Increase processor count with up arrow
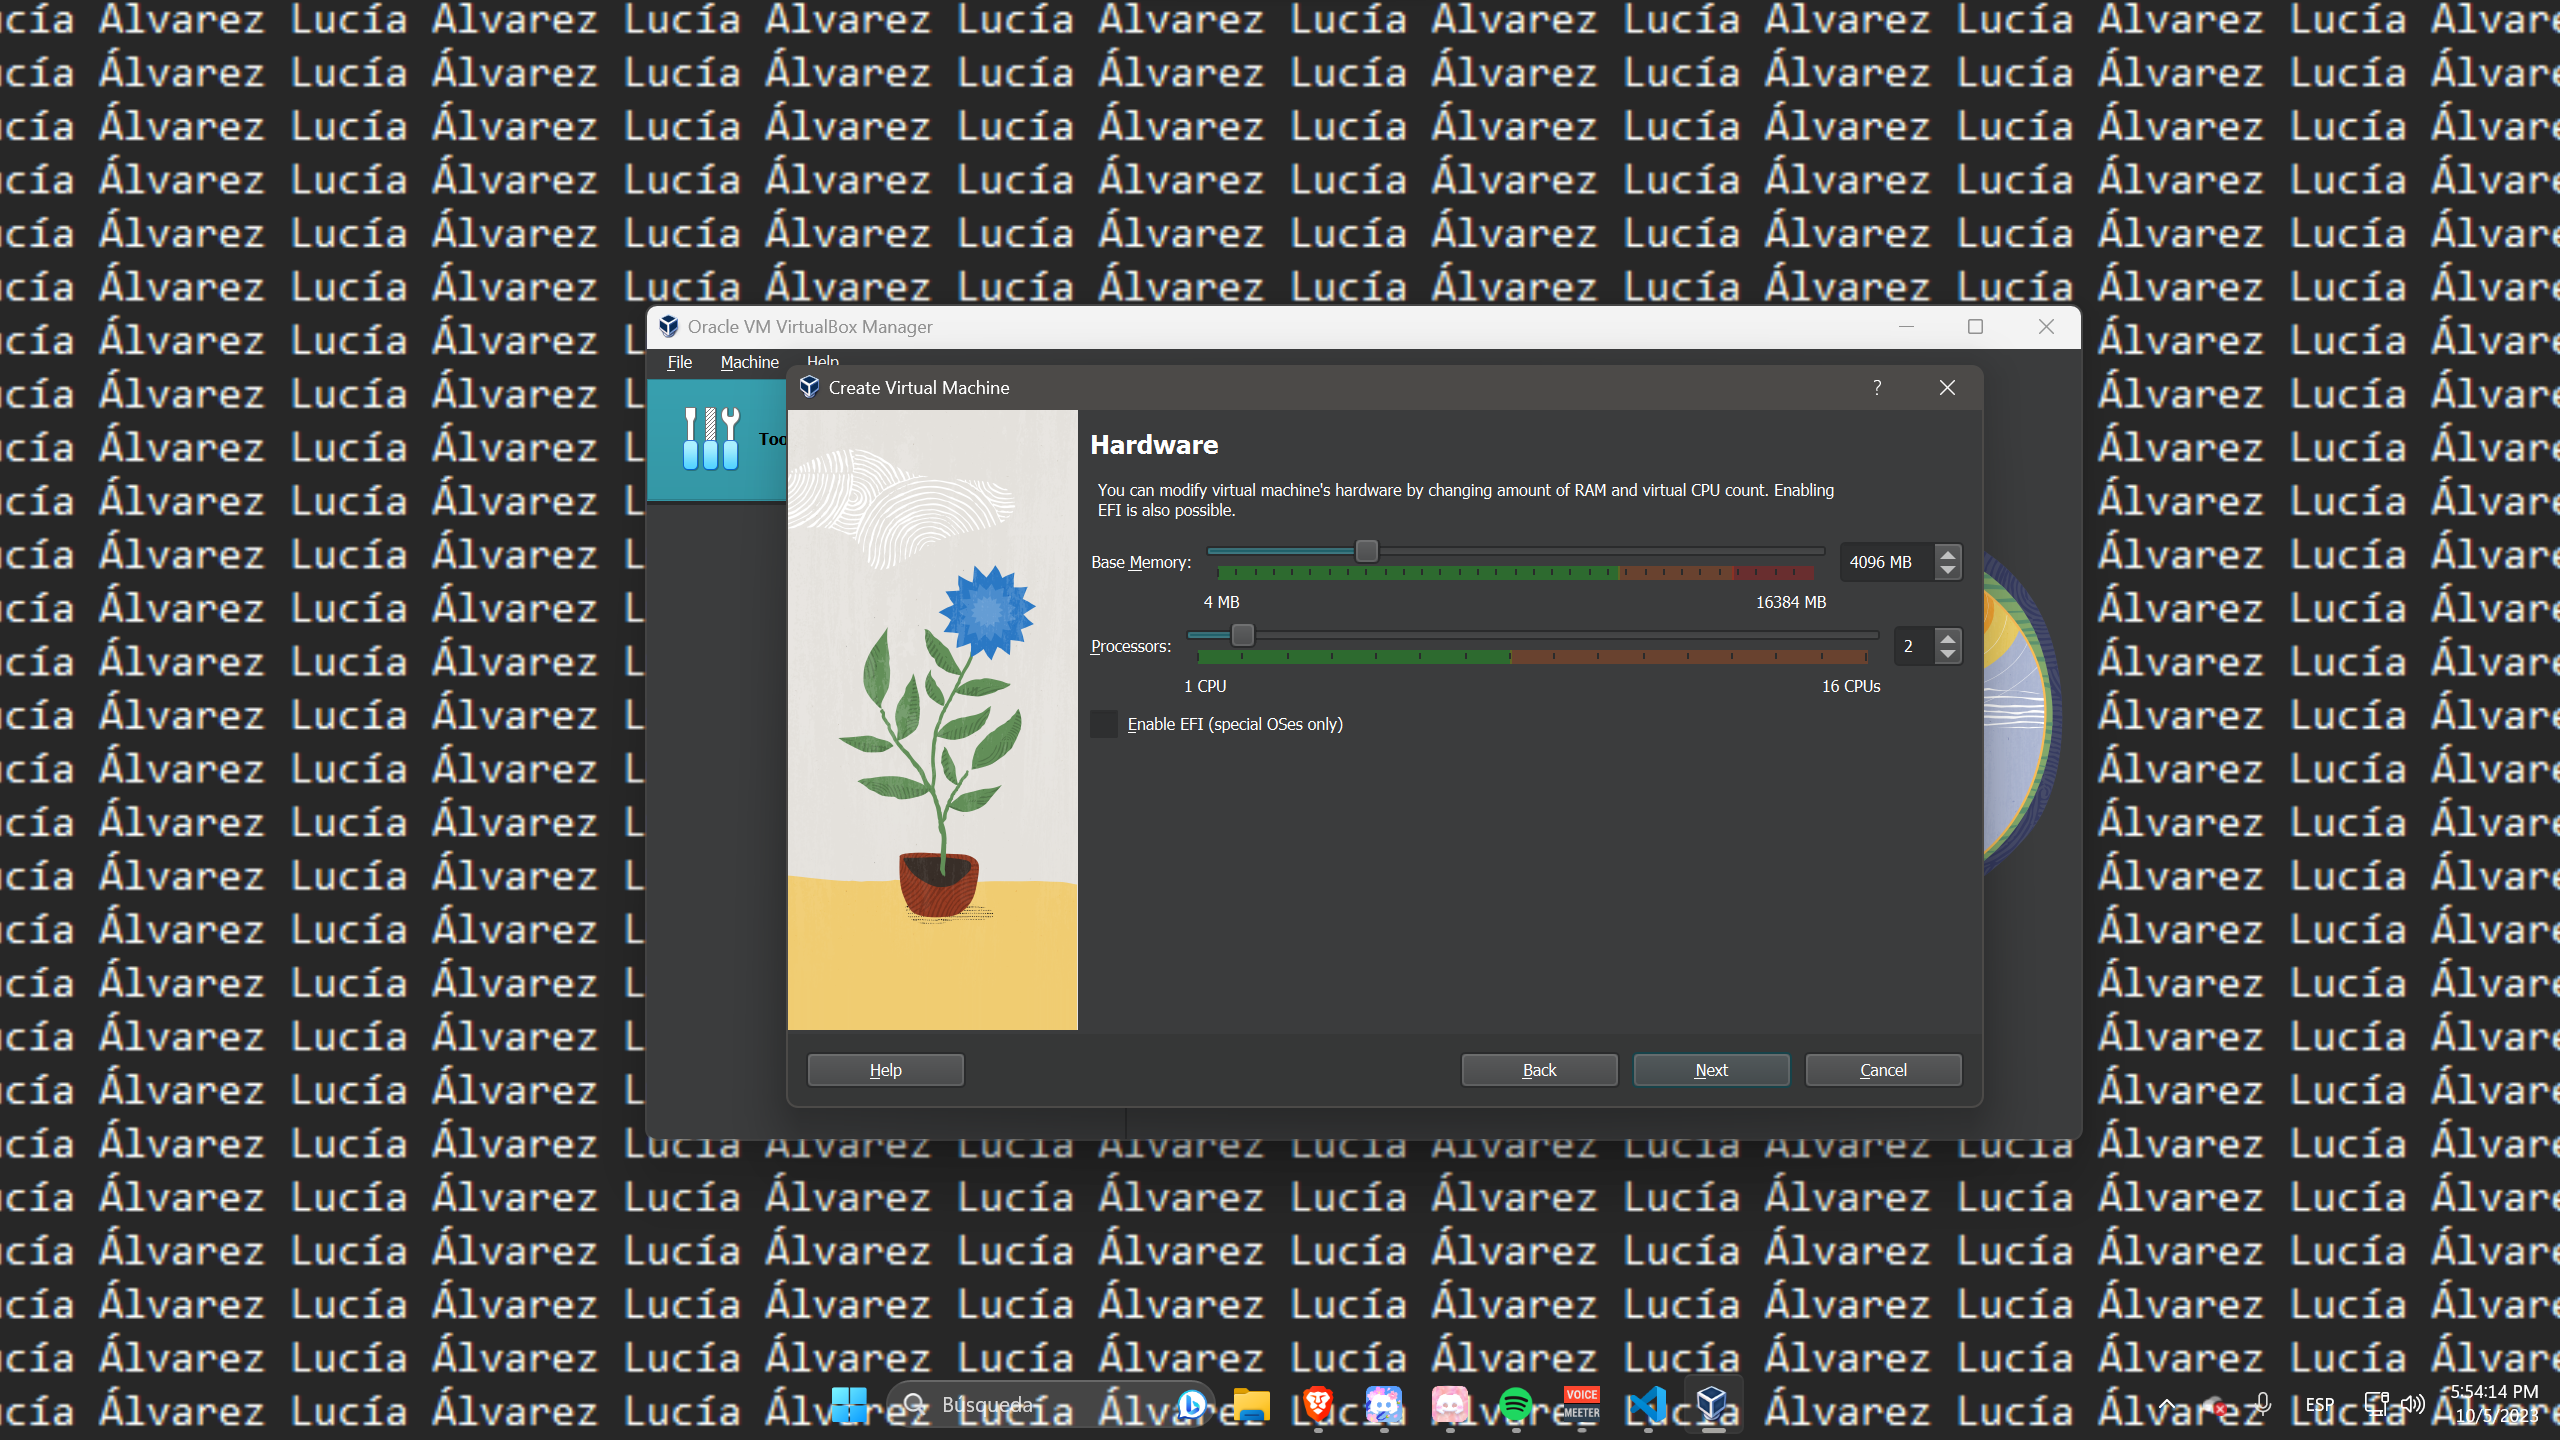2560x1440 pixels. coord(1947,638)
